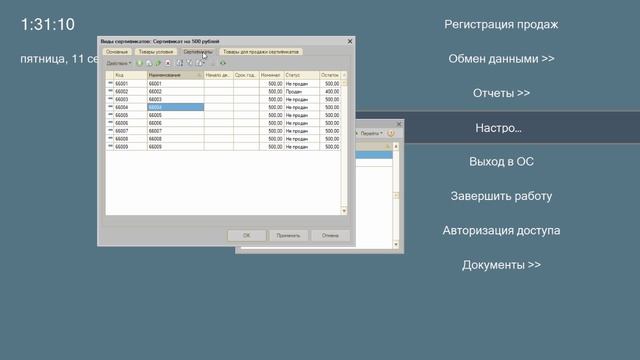Open Авторизация доступа menu item
The image size is (640, 360).
501,231
